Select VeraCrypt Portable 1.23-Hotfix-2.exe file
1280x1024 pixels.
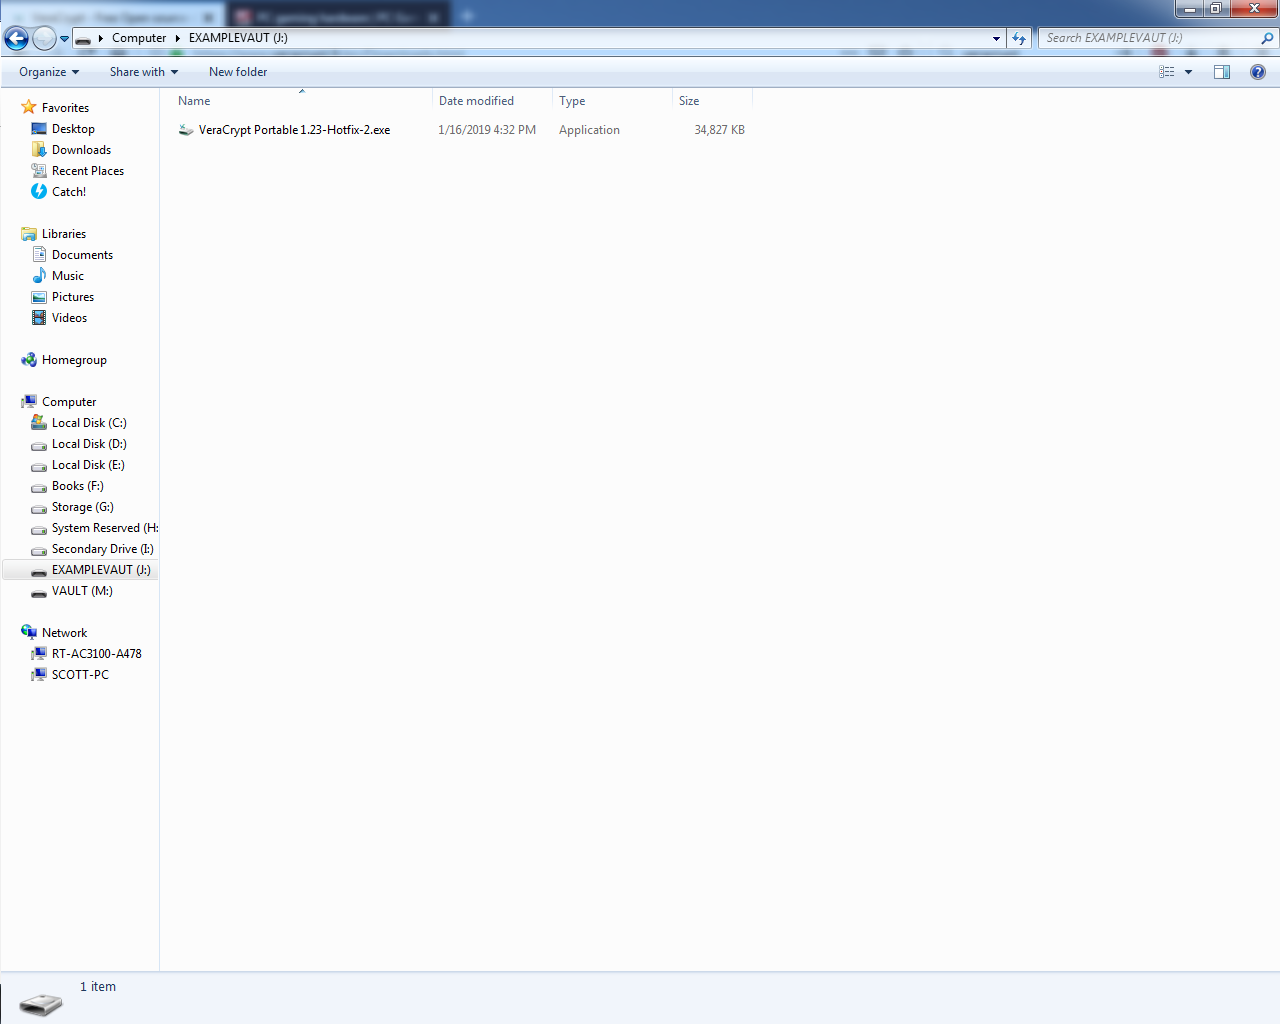294,130
